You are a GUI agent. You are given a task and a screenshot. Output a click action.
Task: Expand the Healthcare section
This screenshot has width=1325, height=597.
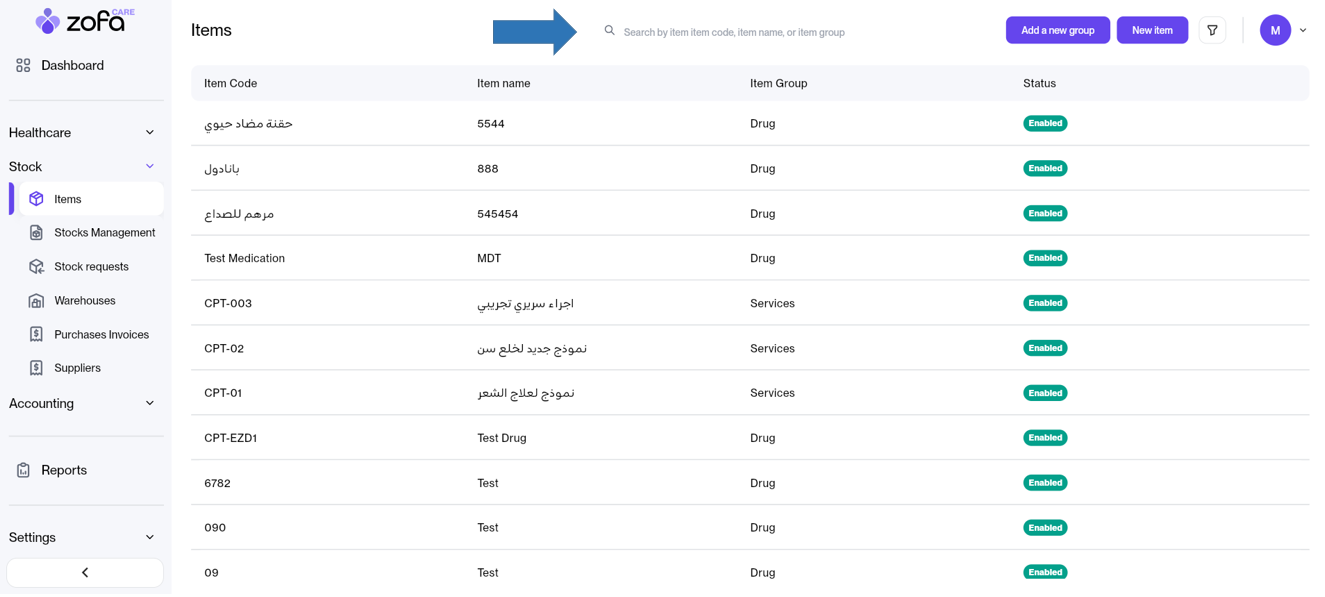(85, 133)
